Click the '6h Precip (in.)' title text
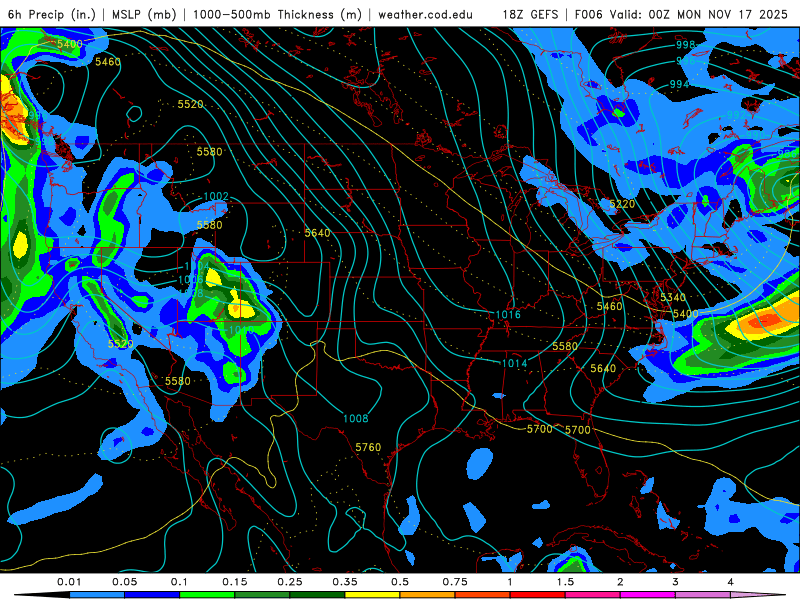Viewport: 800px width, 600px height. 52,14
